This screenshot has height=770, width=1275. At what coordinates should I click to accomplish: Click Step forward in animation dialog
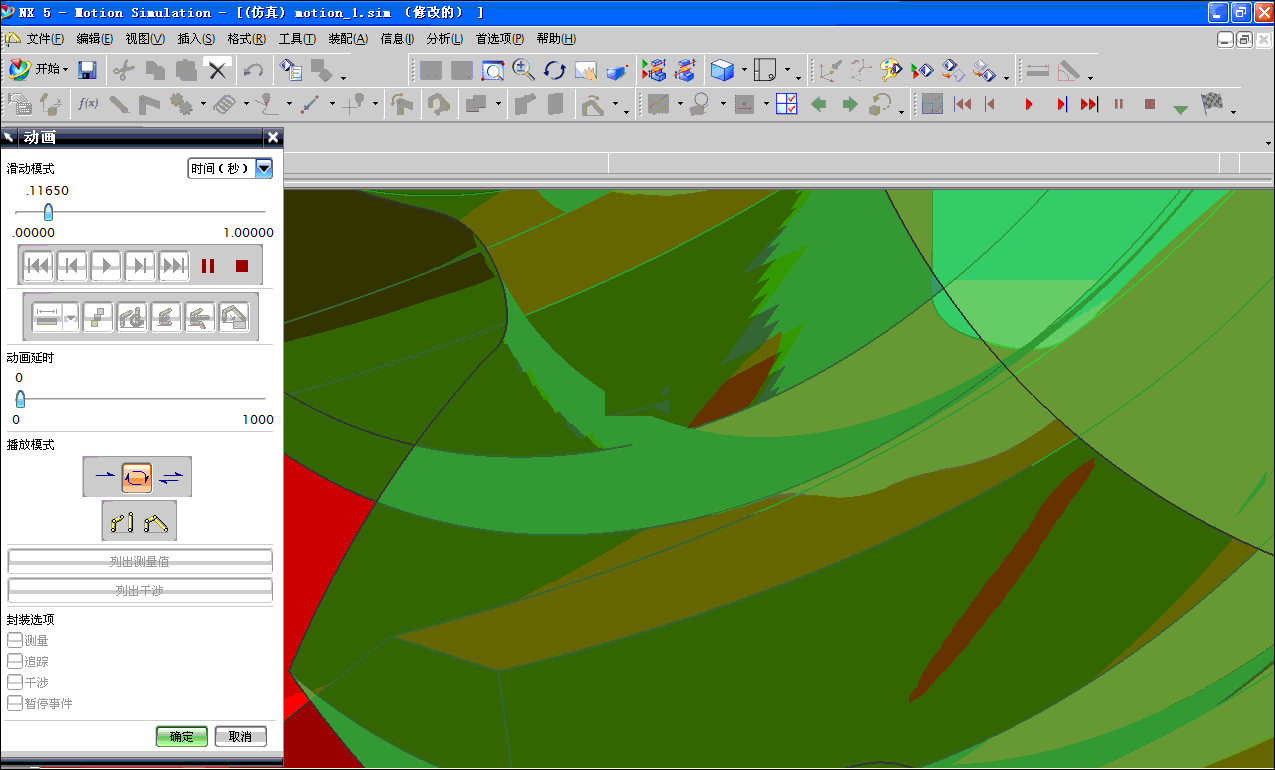pos(140,265)
